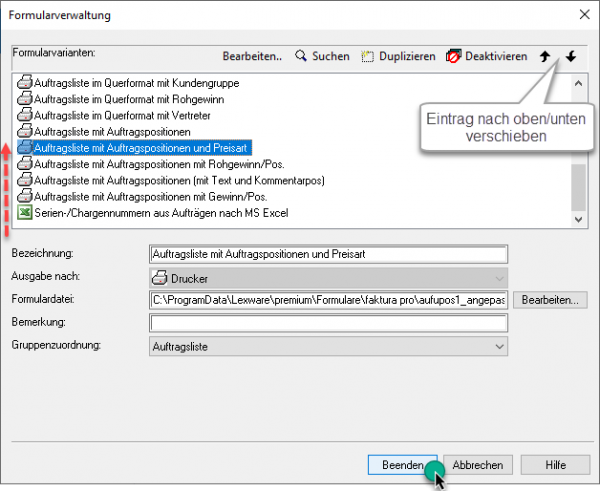This screenshot has width=600, height=491.
Task: Select entry ending mit Rohgewinn/Pos.
Action: tap(159, 164)
